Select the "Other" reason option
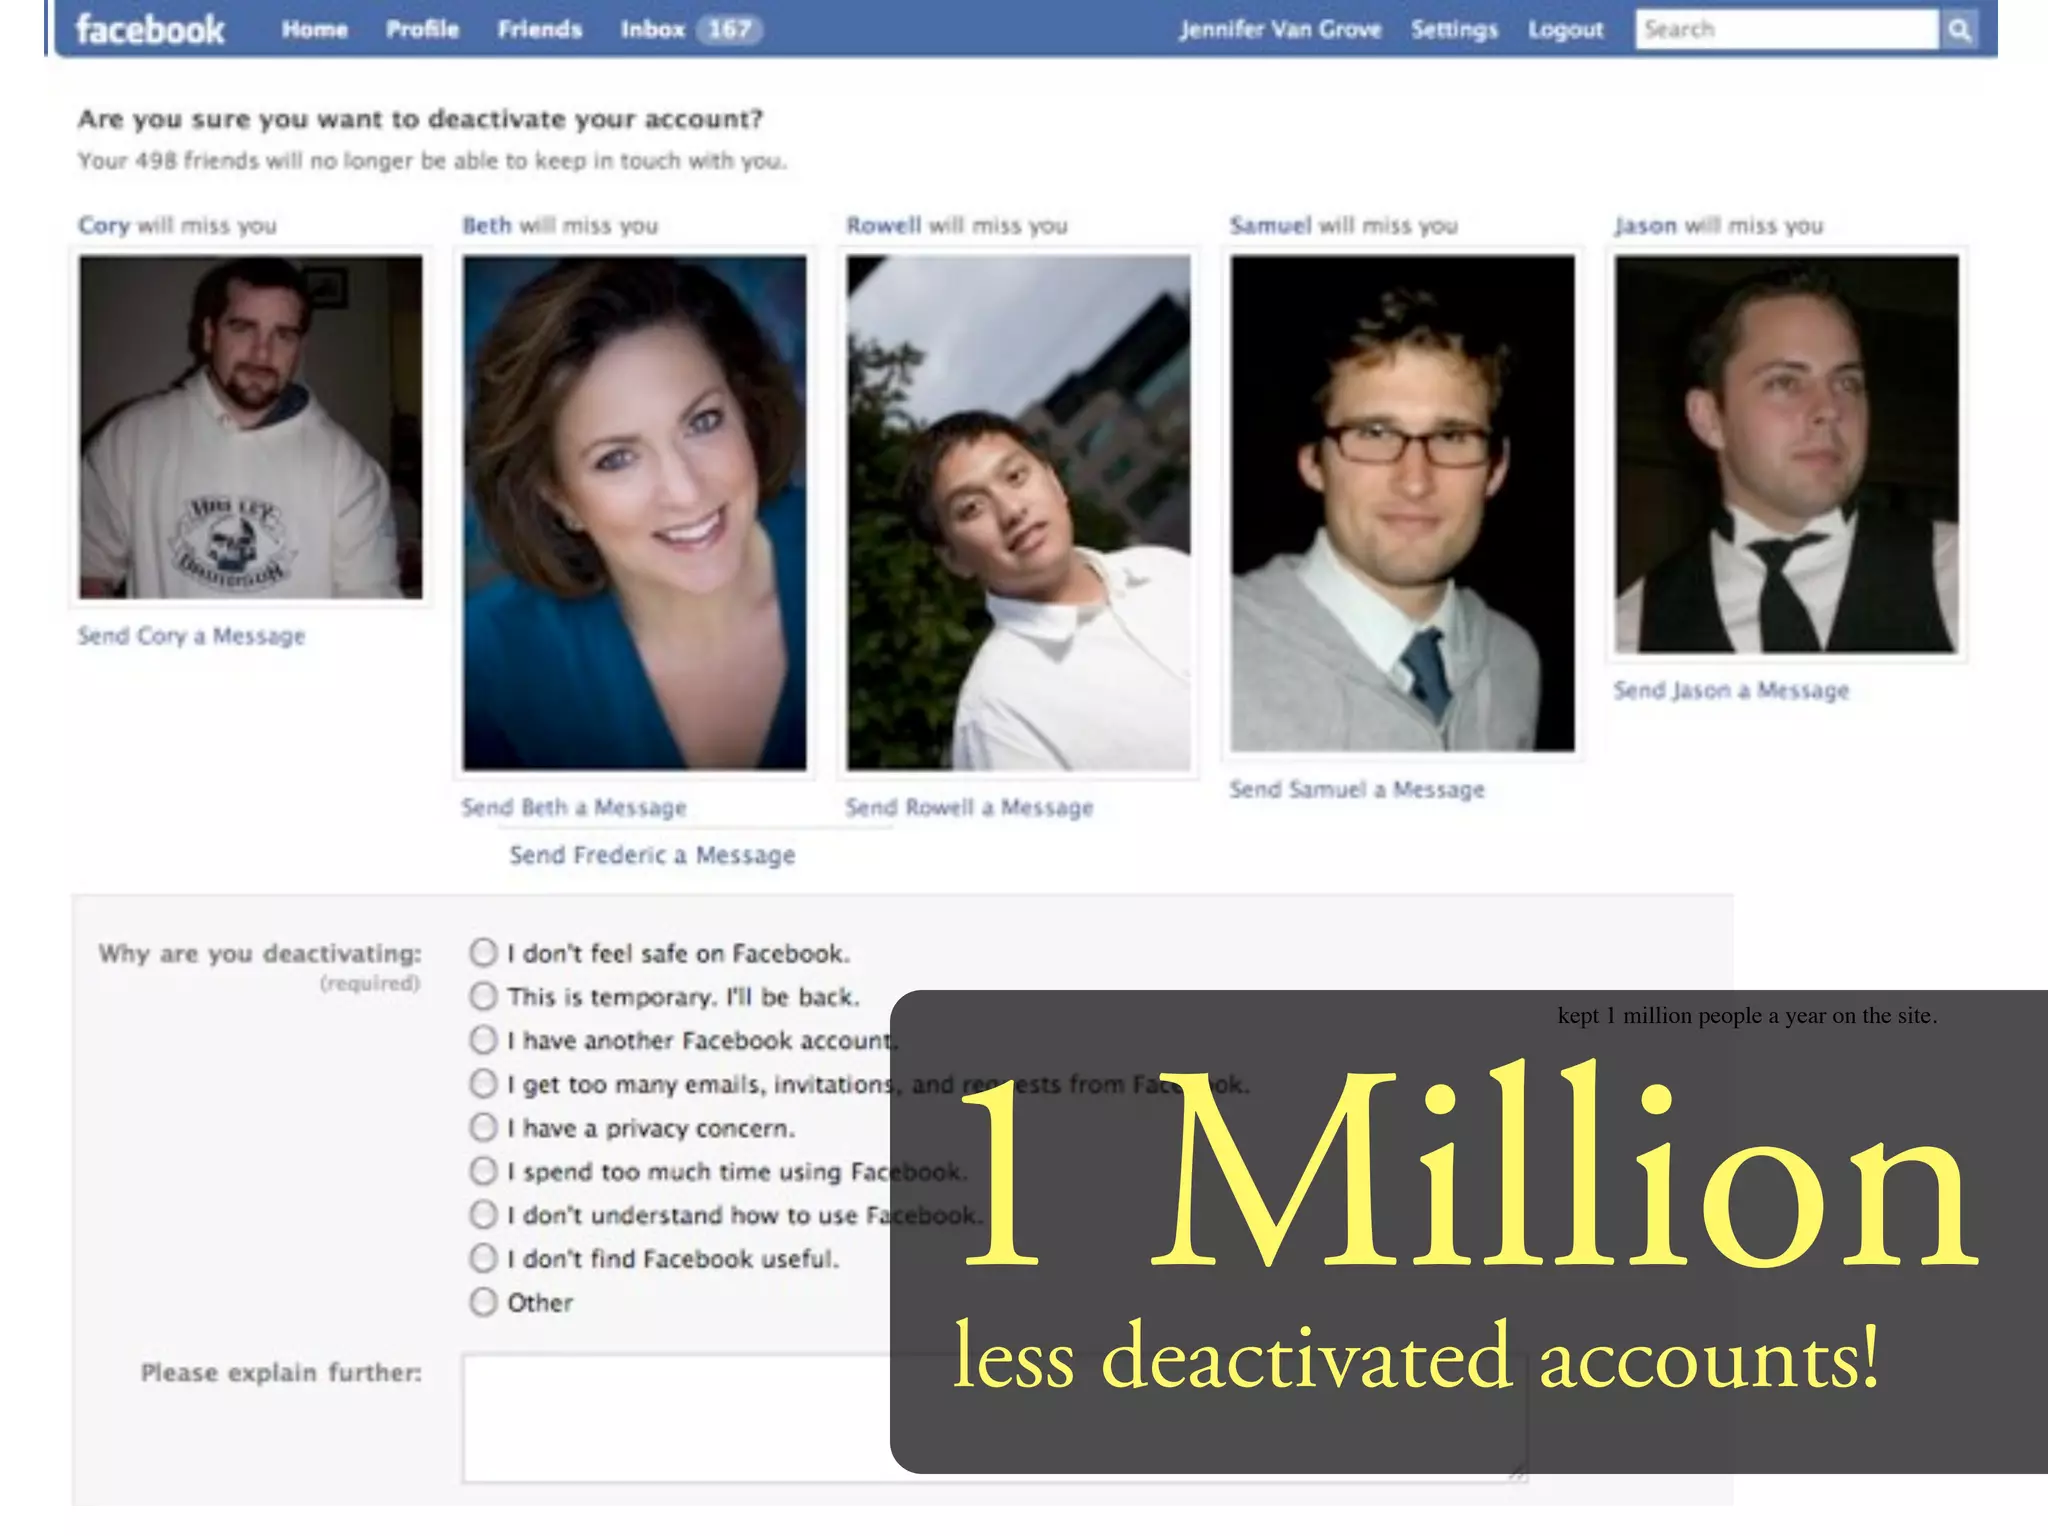Viewport: 2048px width, 1536px height. point(484,1302)
